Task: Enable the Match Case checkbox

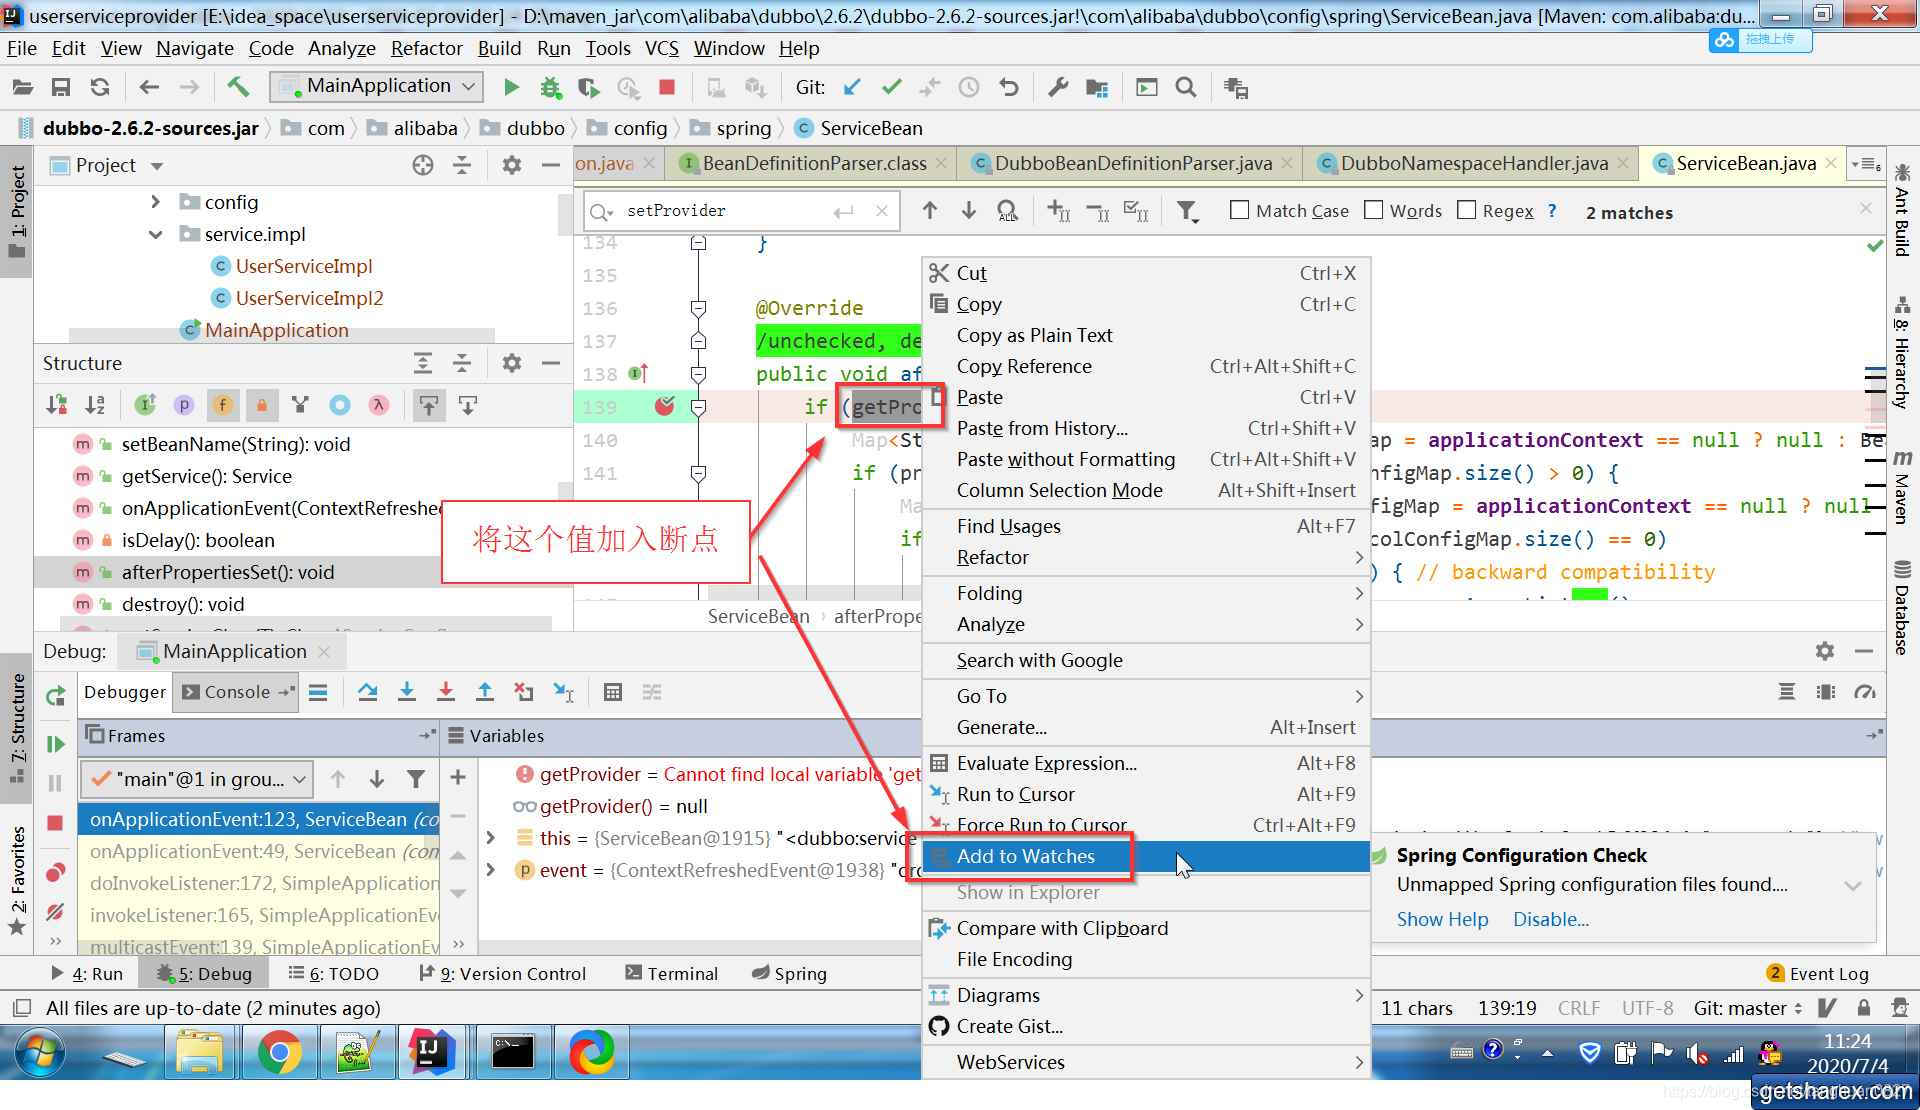Action: (1240, 210)
